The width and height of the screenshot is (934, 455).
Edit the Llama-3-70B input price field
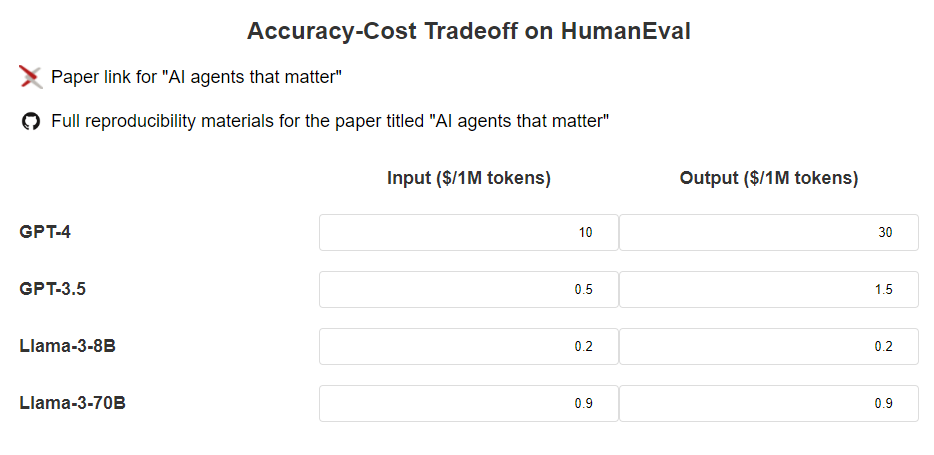tap(469, 404)
